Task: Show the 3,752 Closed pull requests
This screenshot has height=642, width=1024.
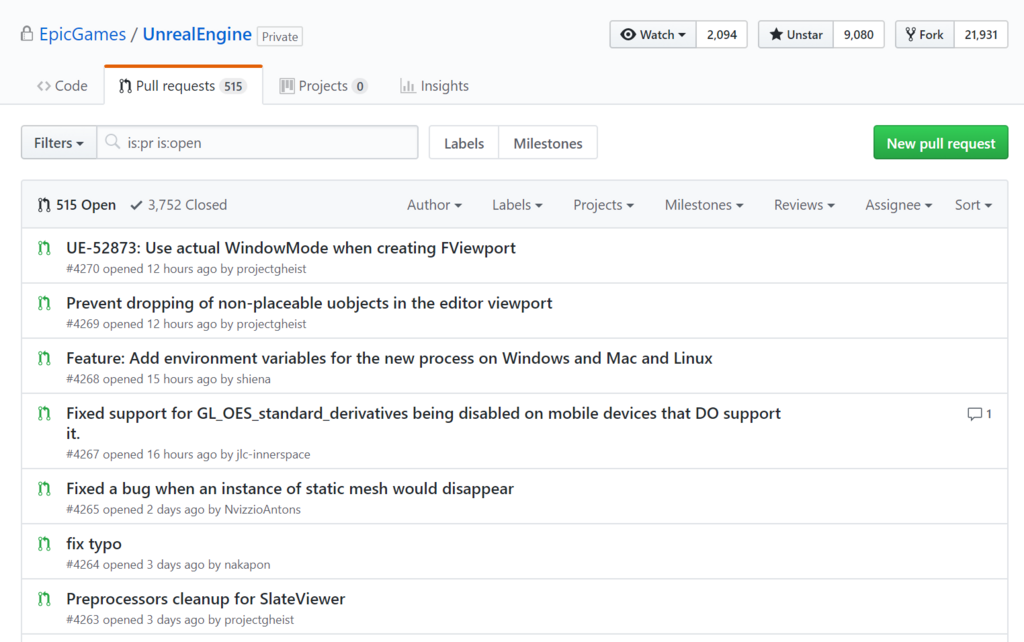Action: (178, 205)
